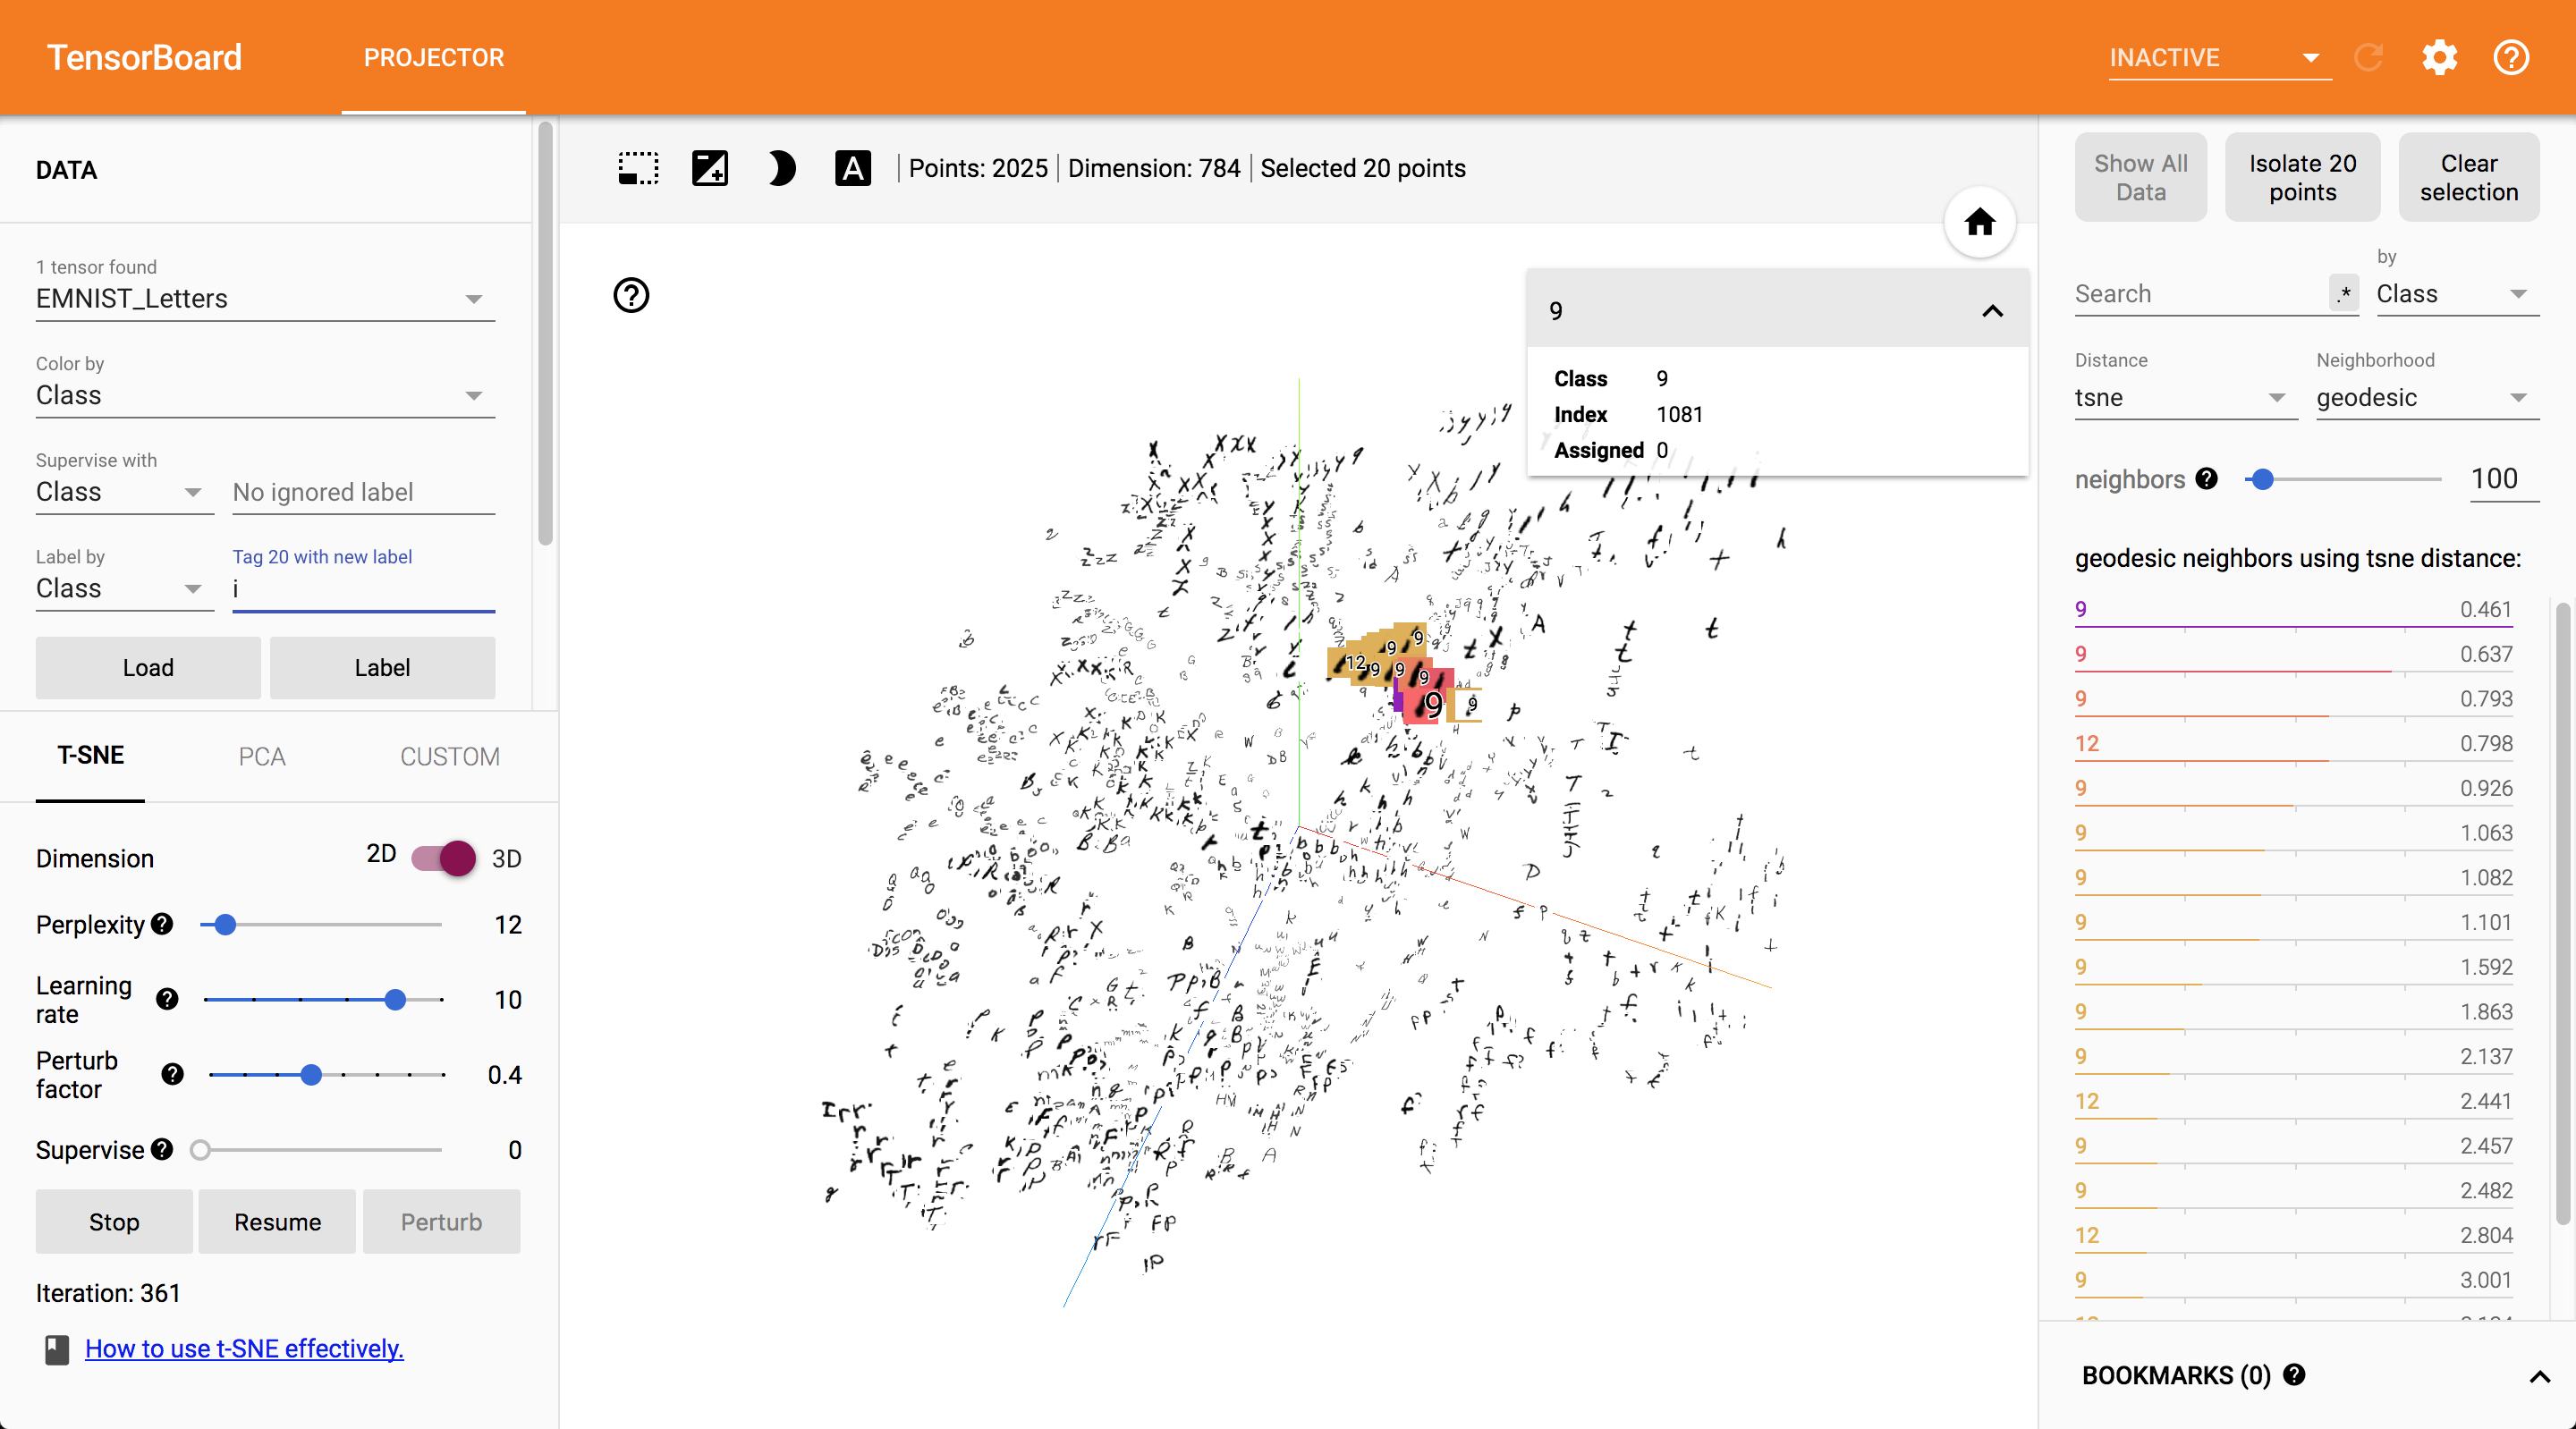This screenshot has height=1429, width=2576.
Task: Activate bounding box selection tool
Action: coord(638,168)
